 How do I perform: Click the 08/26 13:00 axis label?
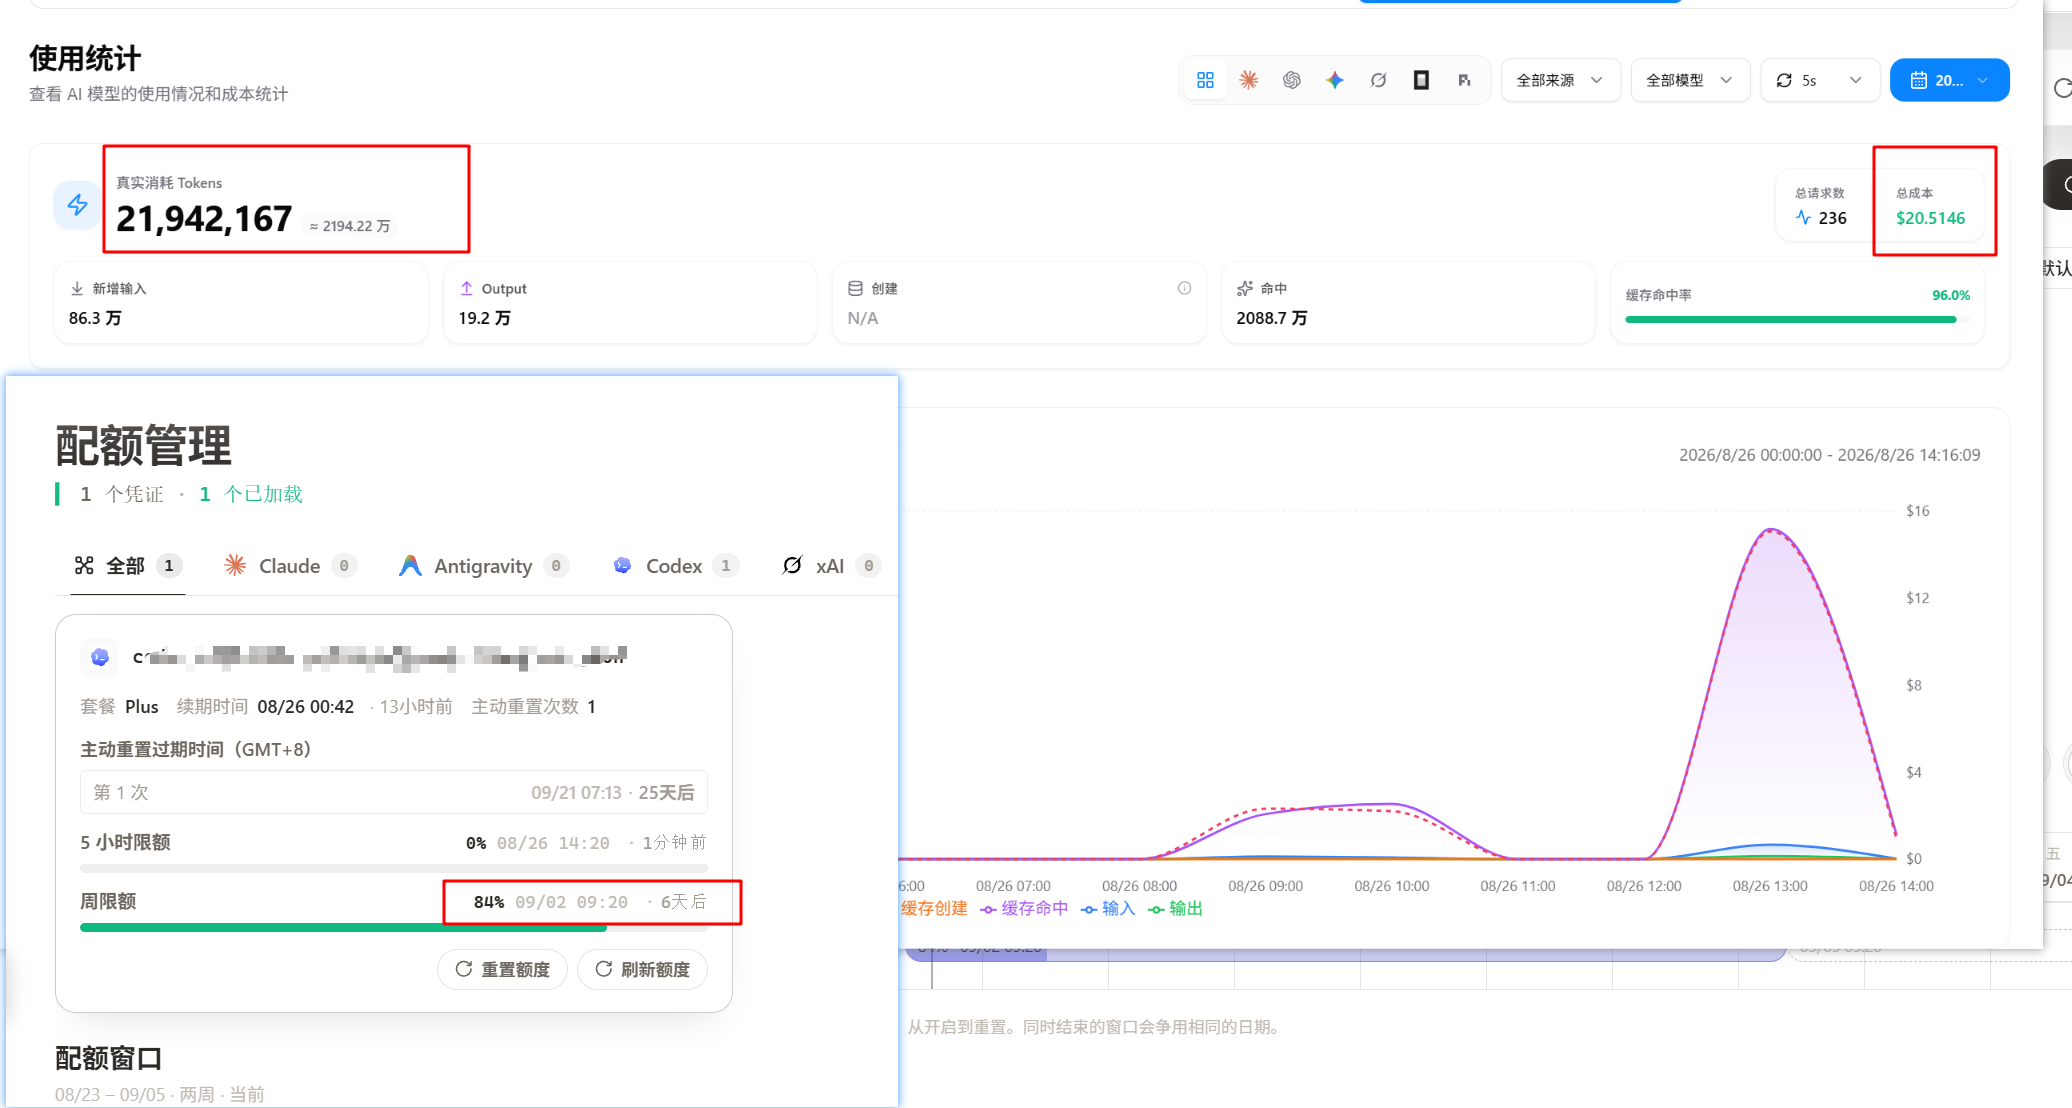[1770, 886]
